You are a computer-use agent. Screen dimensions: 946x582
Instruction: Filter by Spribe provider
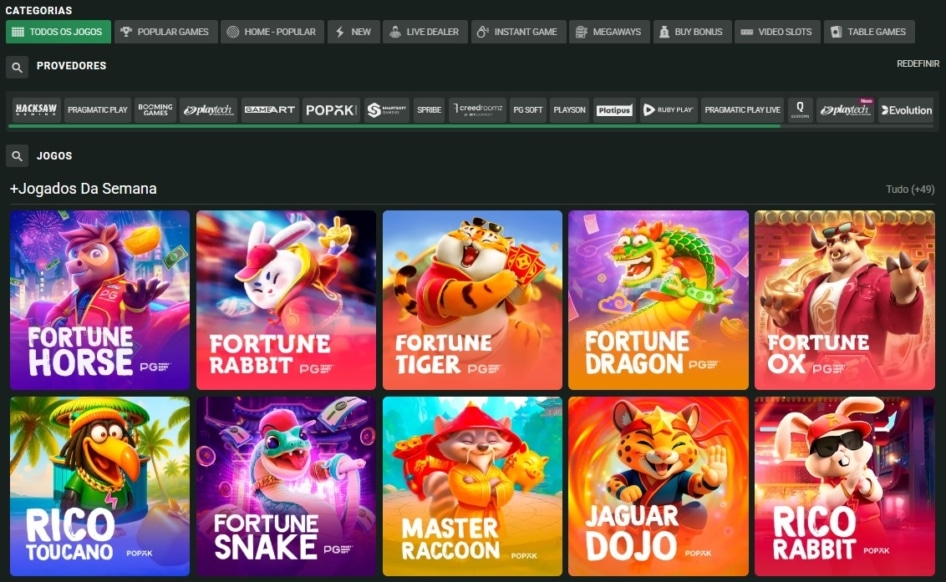pyautogui.click(x=429, y=110)
